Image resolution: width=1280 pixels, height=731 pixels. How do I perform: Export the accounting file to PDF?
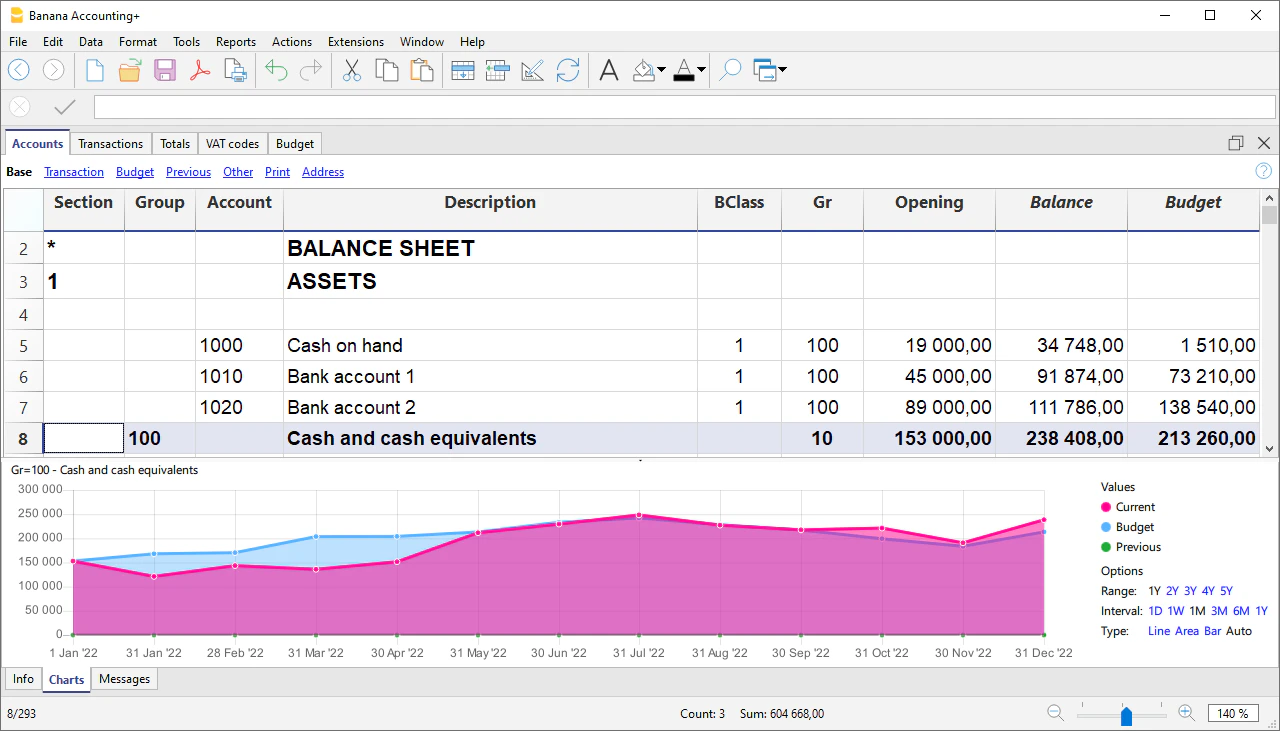(x=200, y=70)
